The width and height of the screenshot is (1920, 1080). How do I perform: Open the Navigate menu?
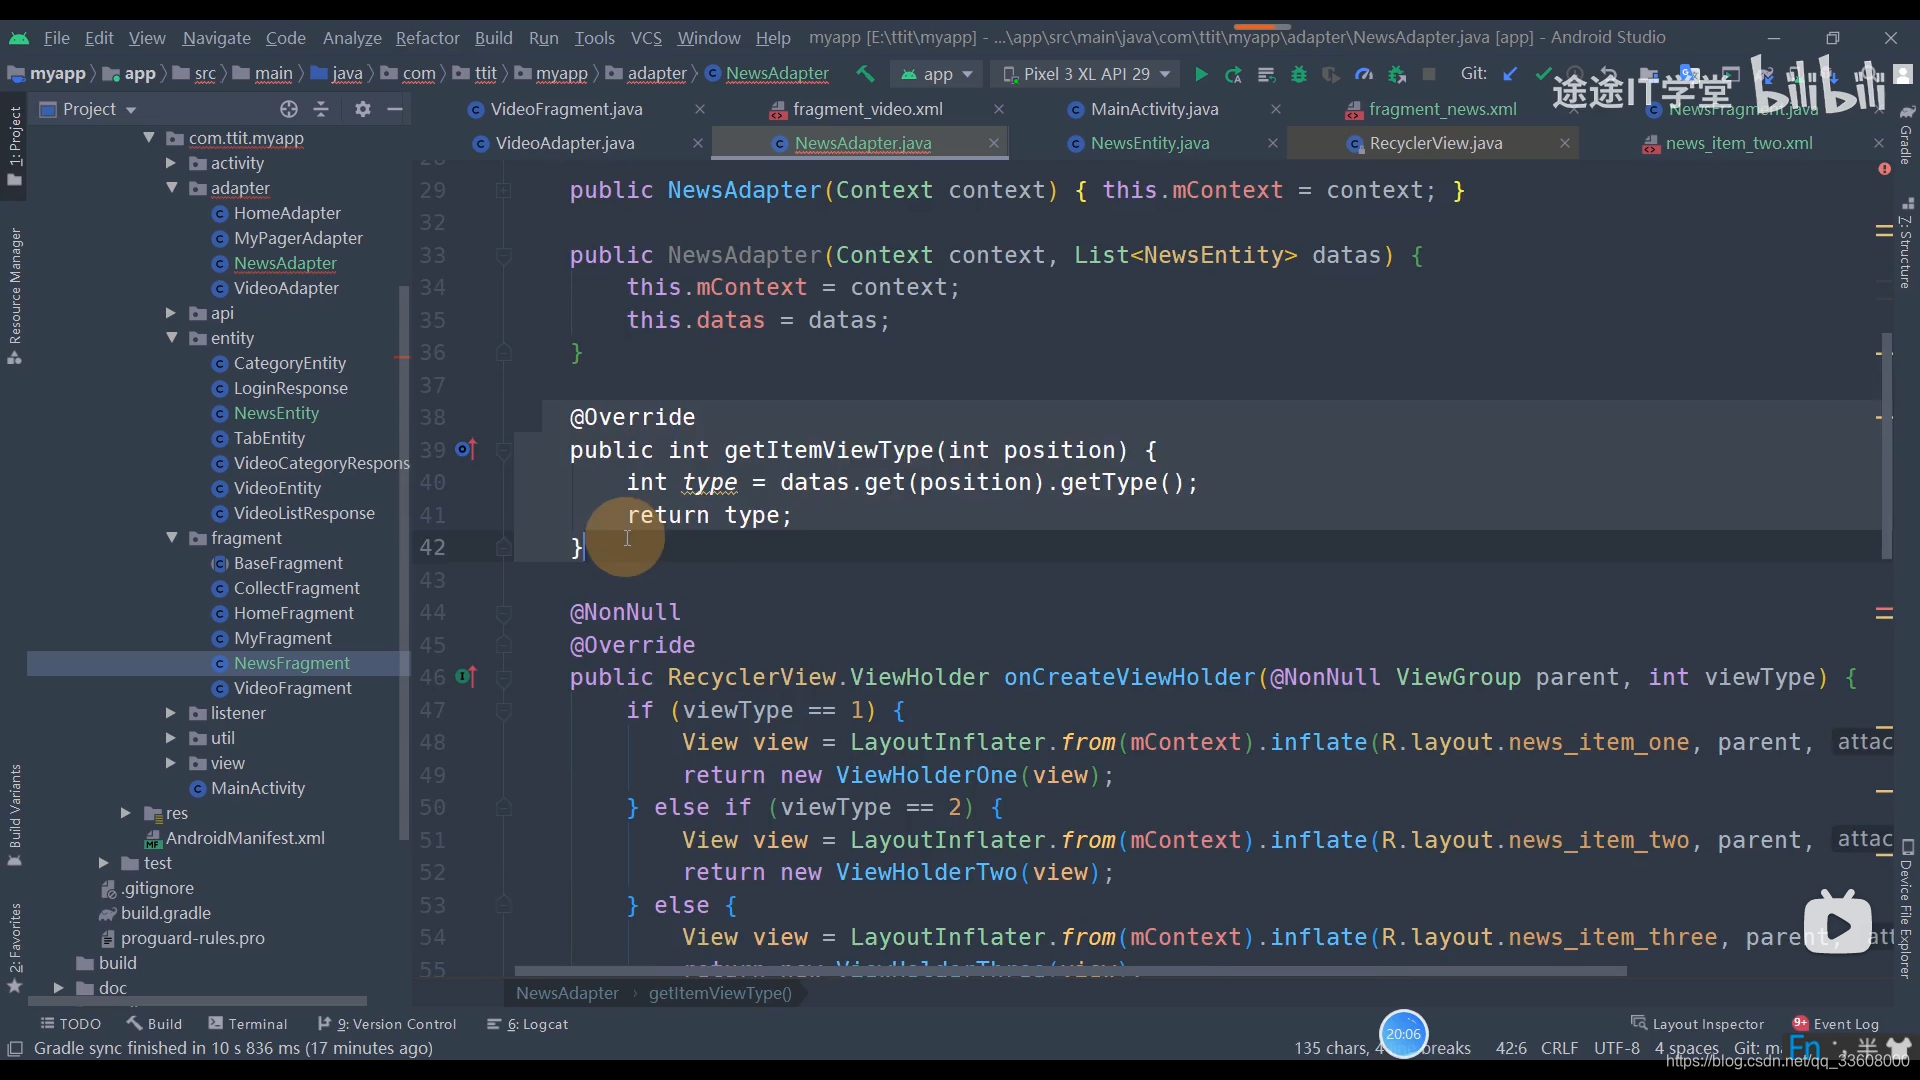click(216, 38)
